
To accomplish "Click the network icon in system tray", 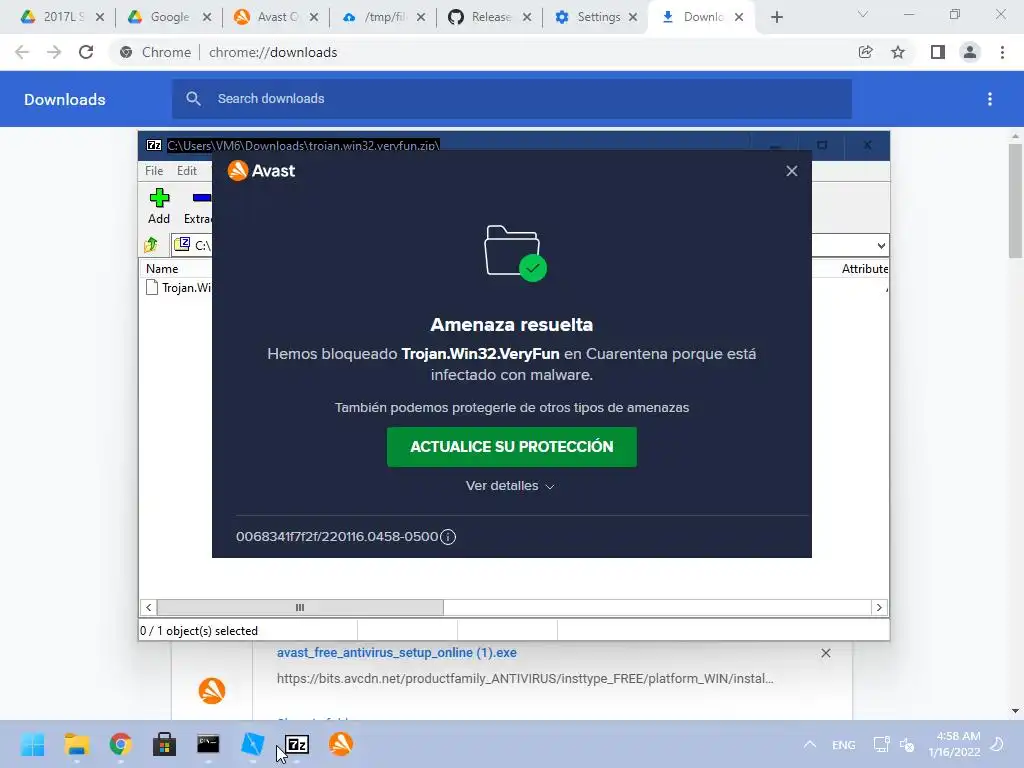I will point(881,744).
